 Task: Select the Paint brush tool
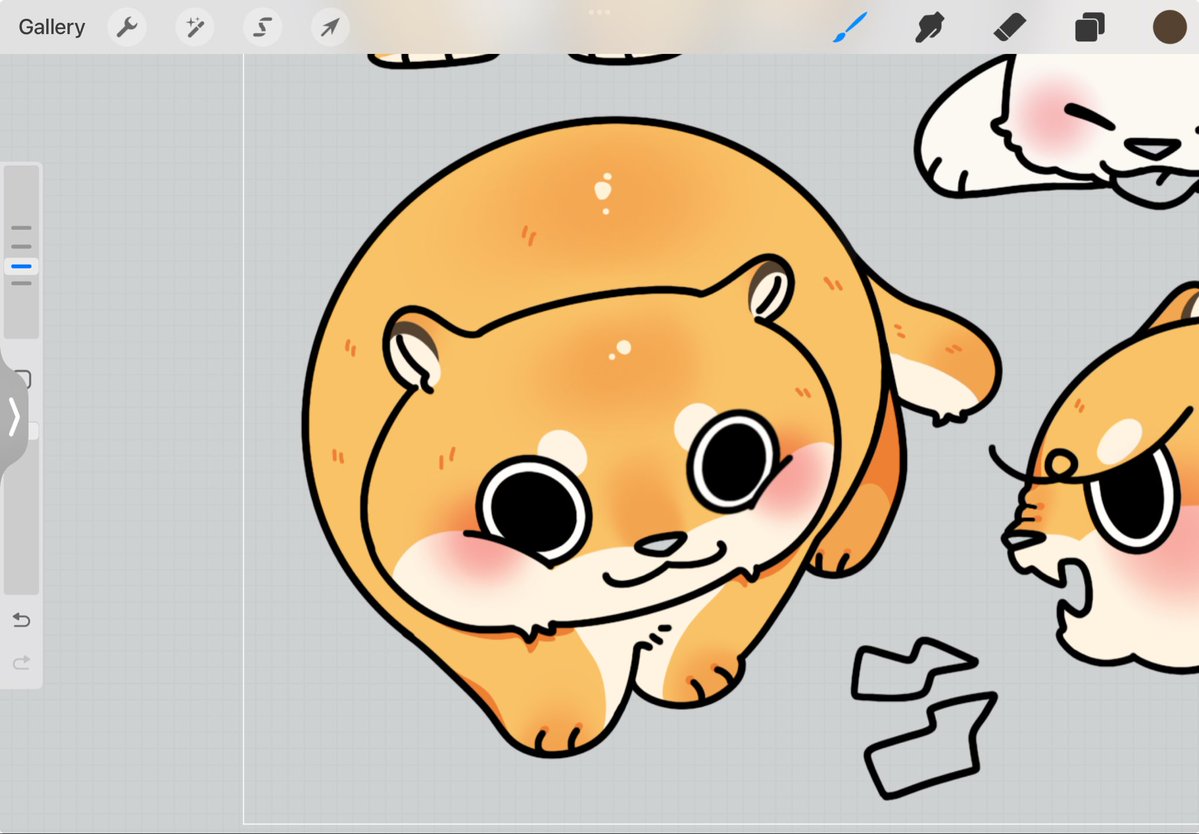pos(850,28)
